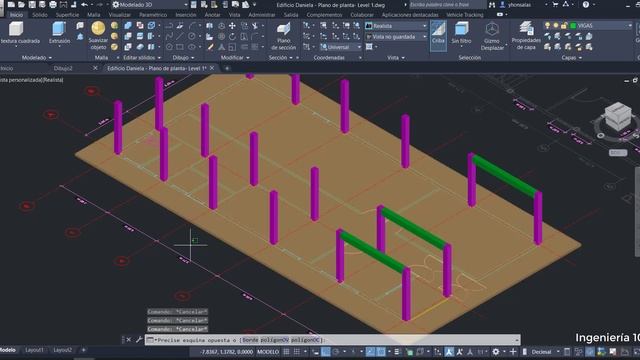
Task: Expand the Modelado panel
Action: (x=37, y=58)
